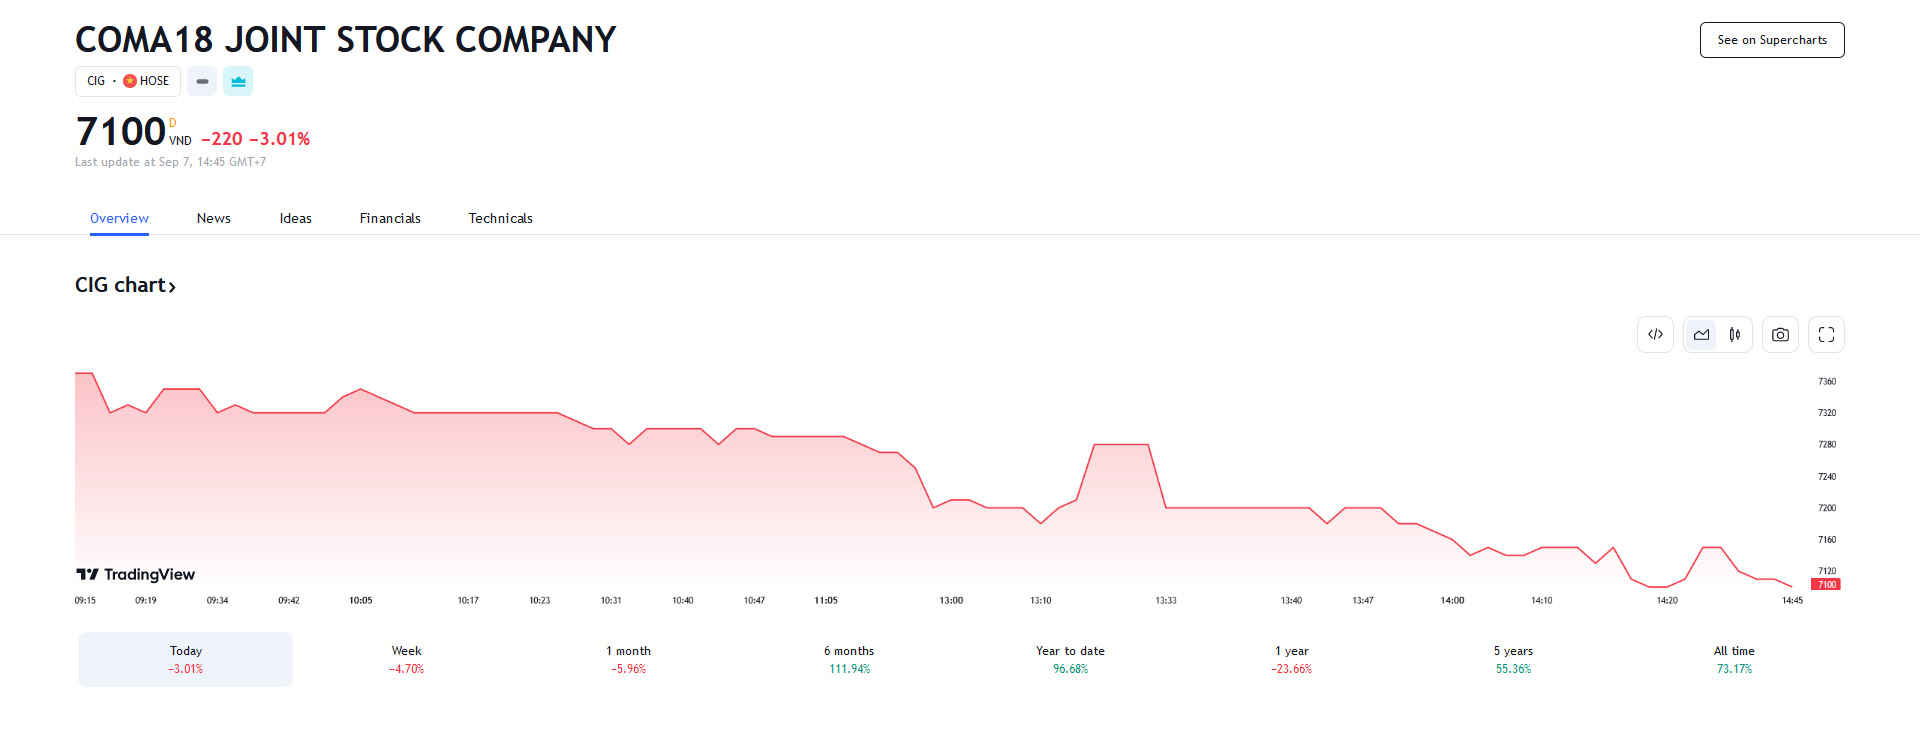
Task: Select the 6 months performance option
Action: [848, 659]
